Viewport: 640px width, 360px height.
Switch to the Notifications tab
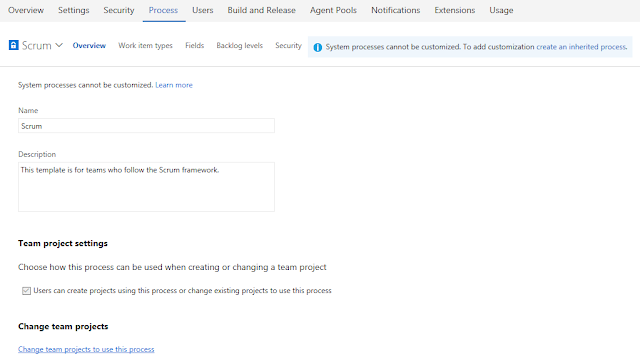pos(396,10)
